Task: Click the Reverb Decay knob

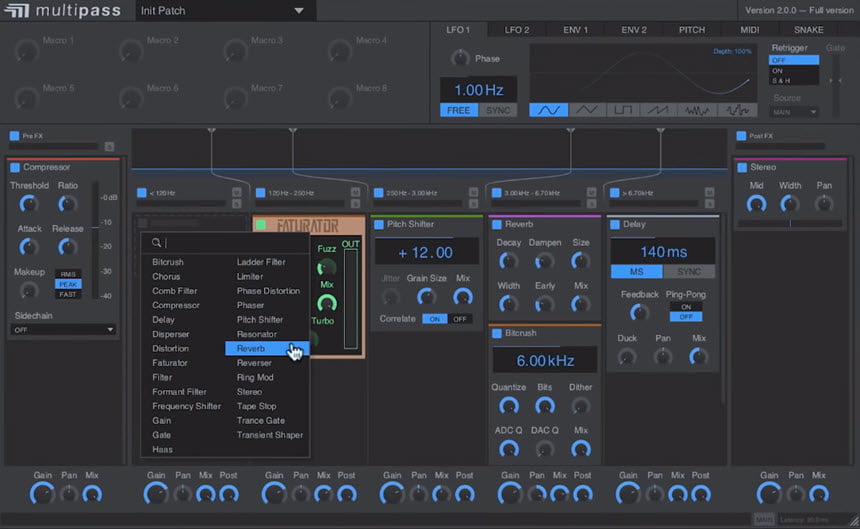Action: pos(508,261)
